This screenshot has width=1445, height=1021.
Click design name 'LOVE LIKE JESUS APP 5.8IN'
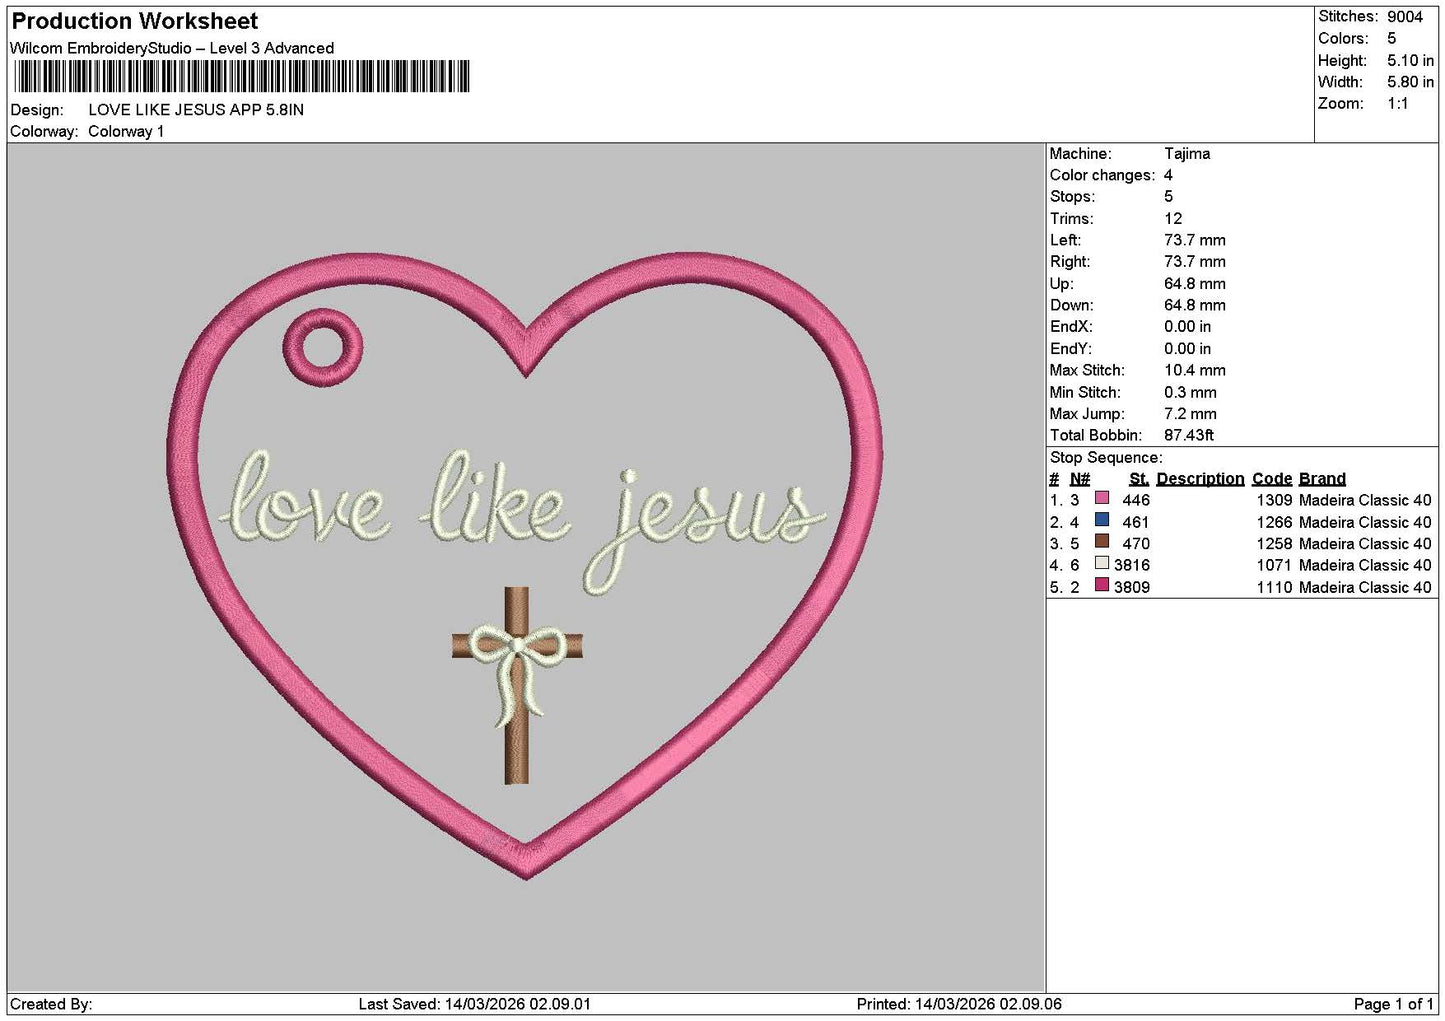[196, 110]
